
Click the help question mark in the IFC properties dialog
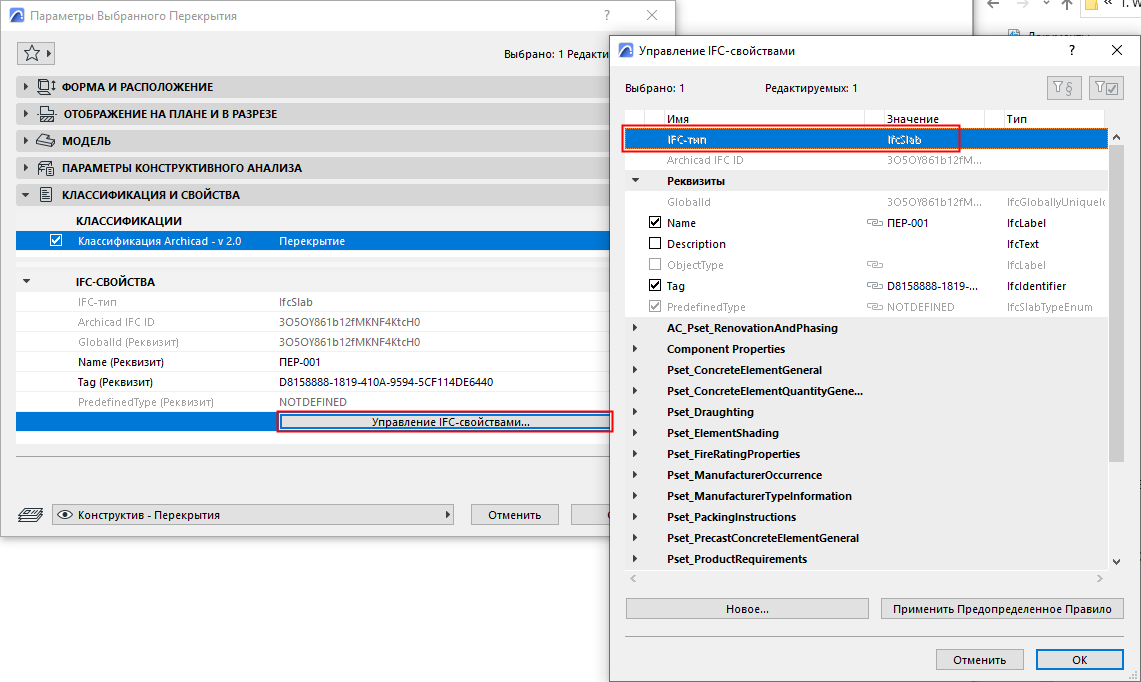coord(1071,50)
